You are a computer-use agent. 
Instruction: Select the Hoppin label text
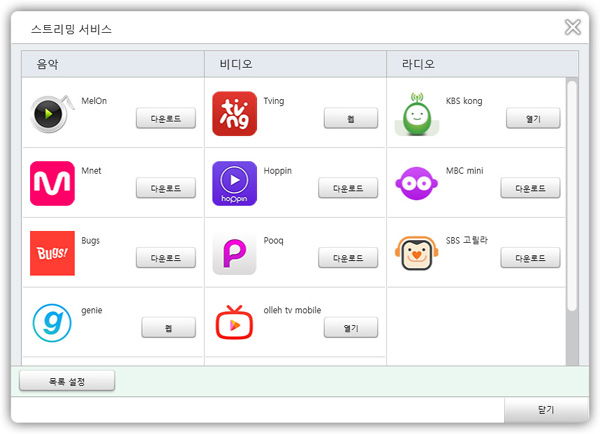coord(278,171)
